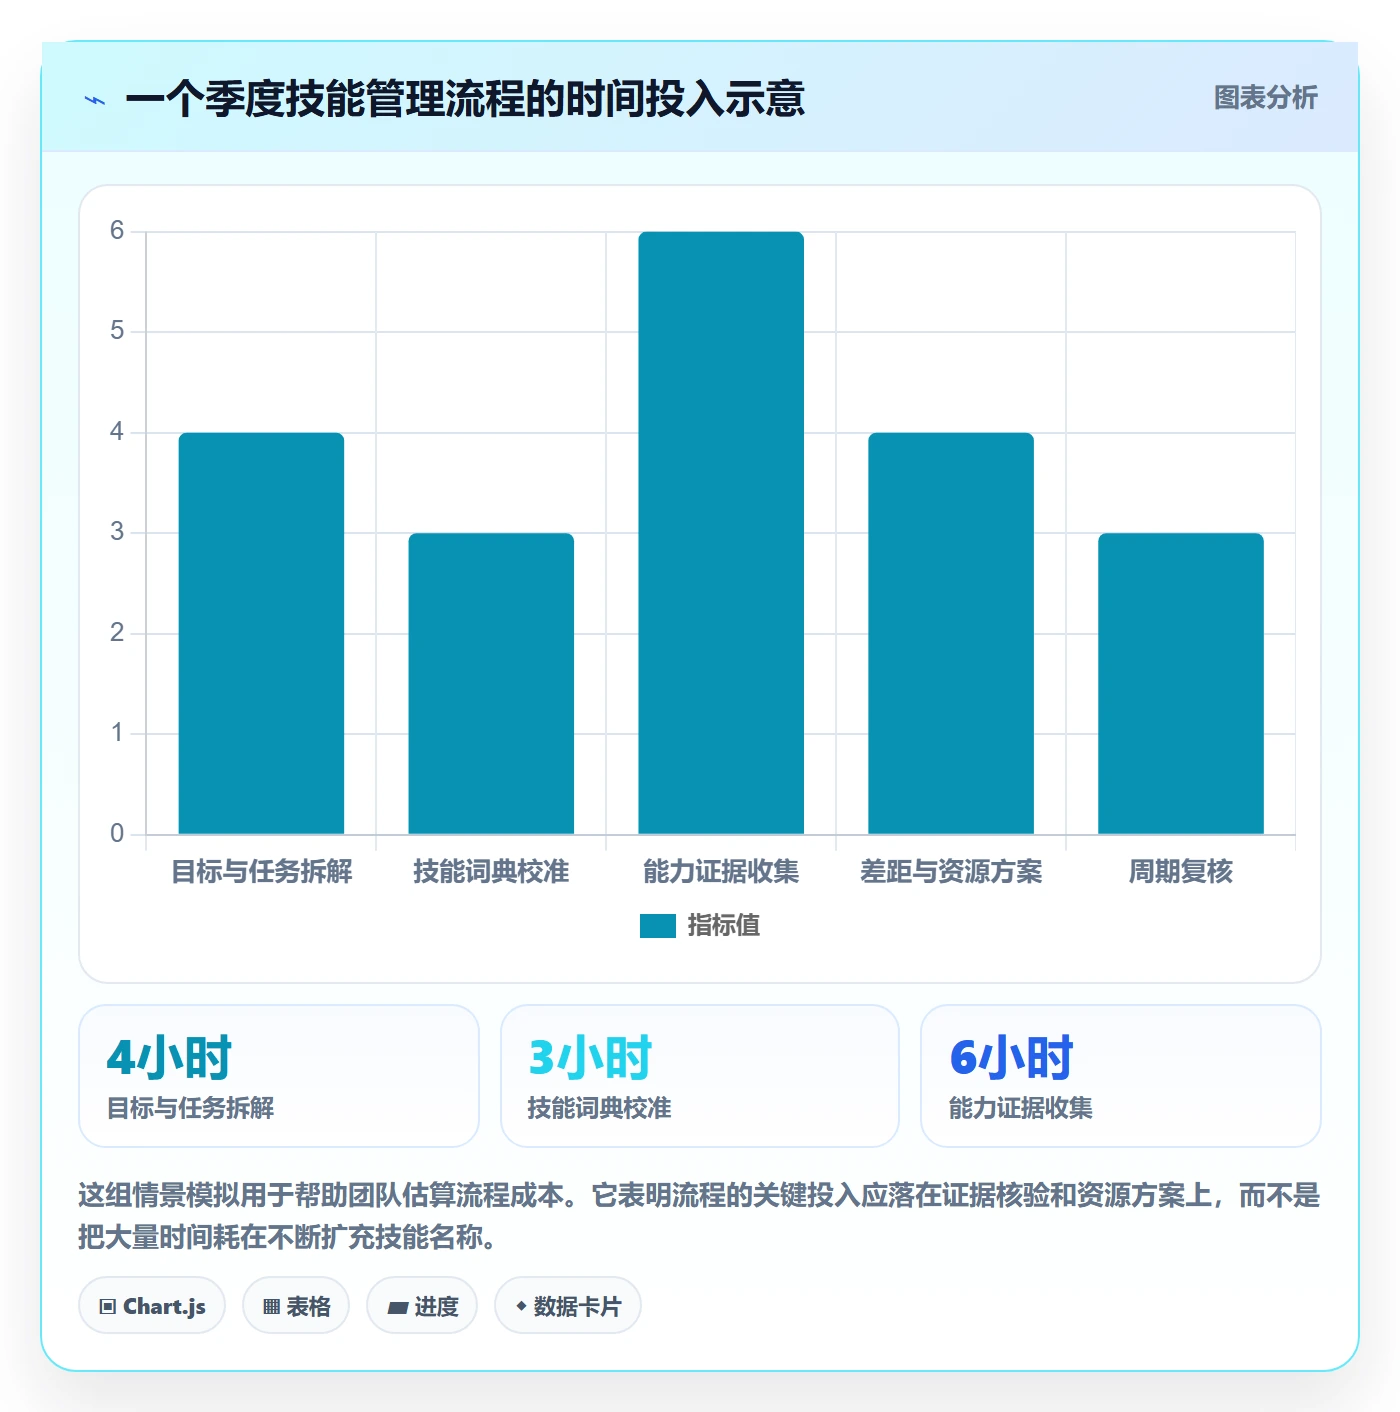1400x1412 pixels.
Task: Click the 目标与任务拆解 x-axis label
Action: pos(261,872)
